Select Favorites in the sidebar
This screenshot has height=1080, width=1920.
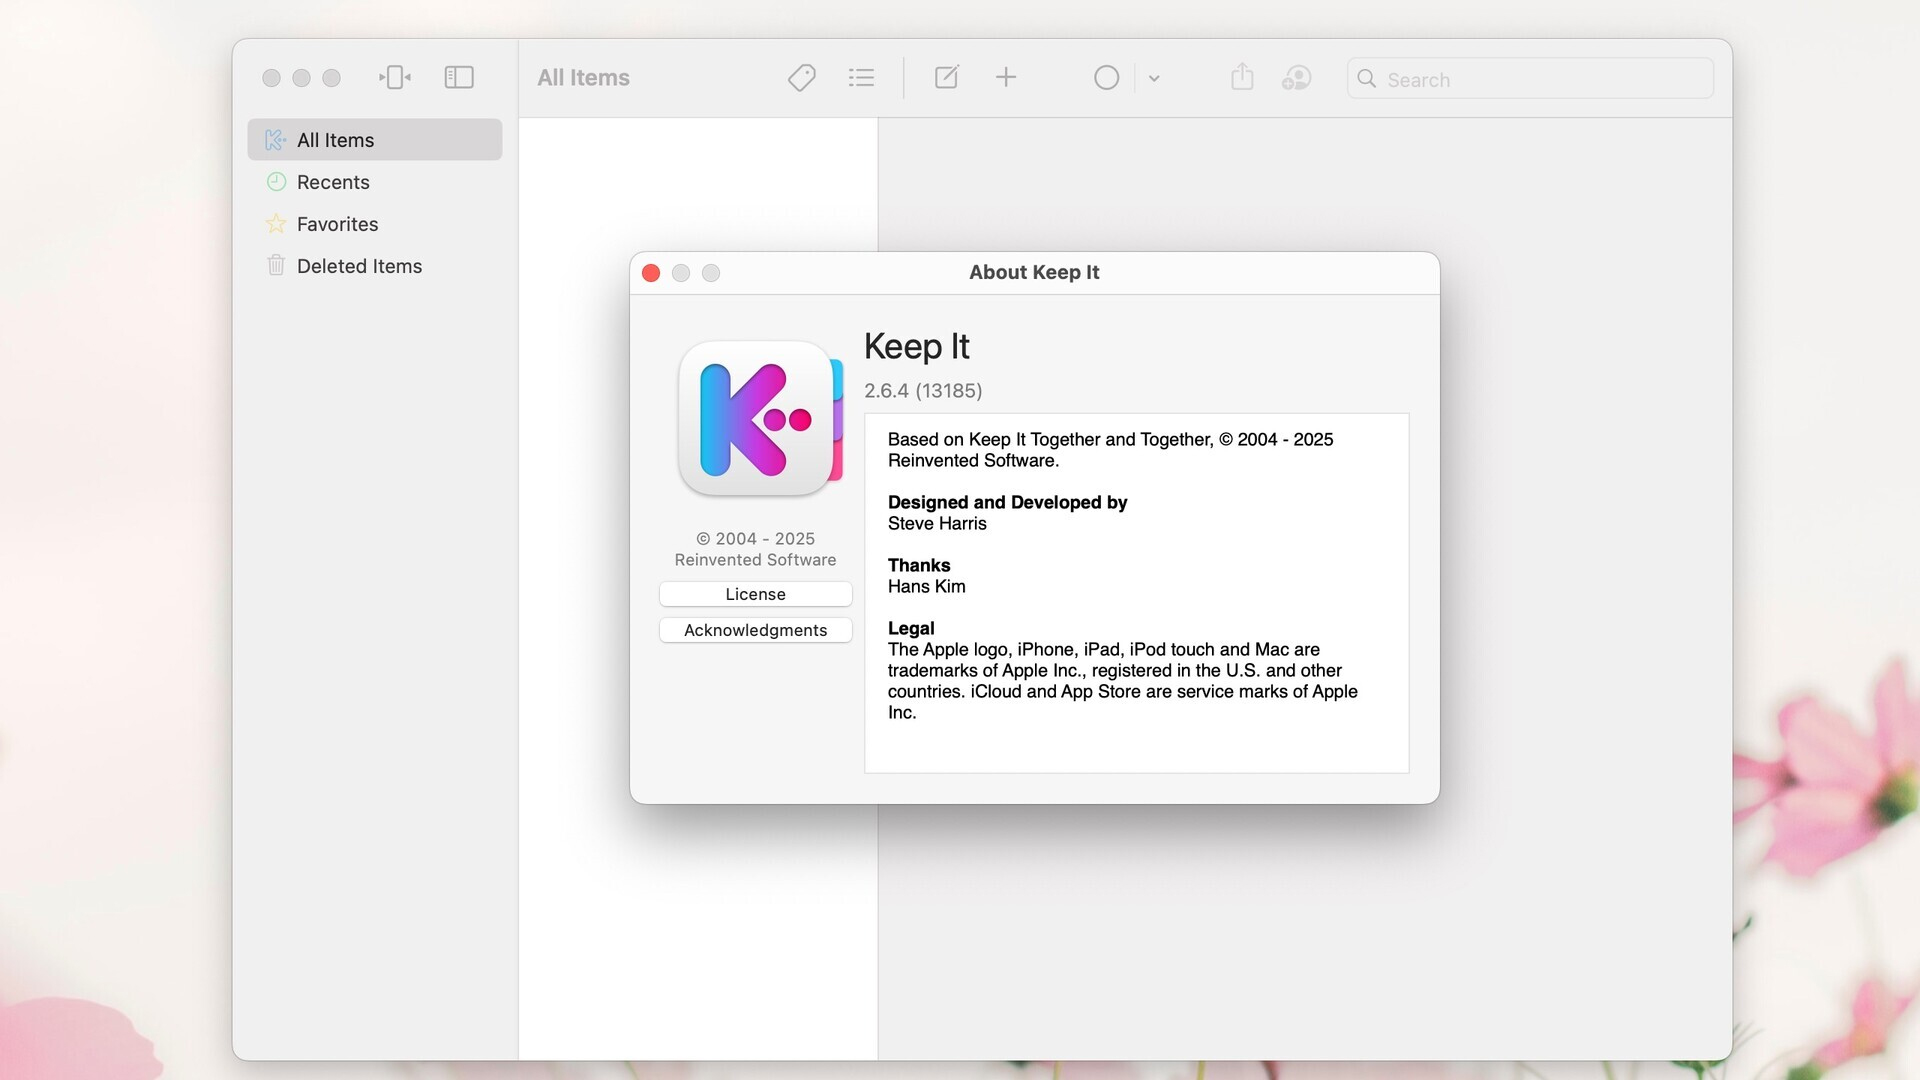tap(336, 224)
